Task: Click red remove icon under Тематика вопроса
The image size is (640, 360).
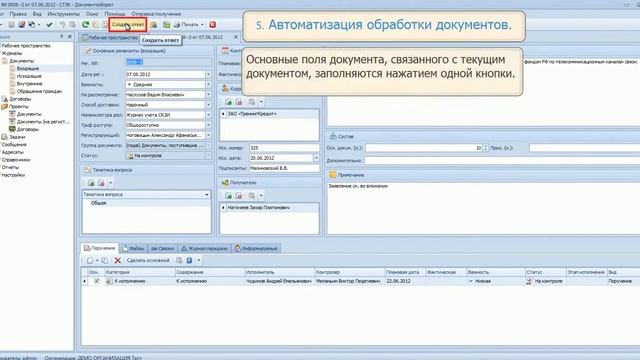Action: (x=101, y=183)
